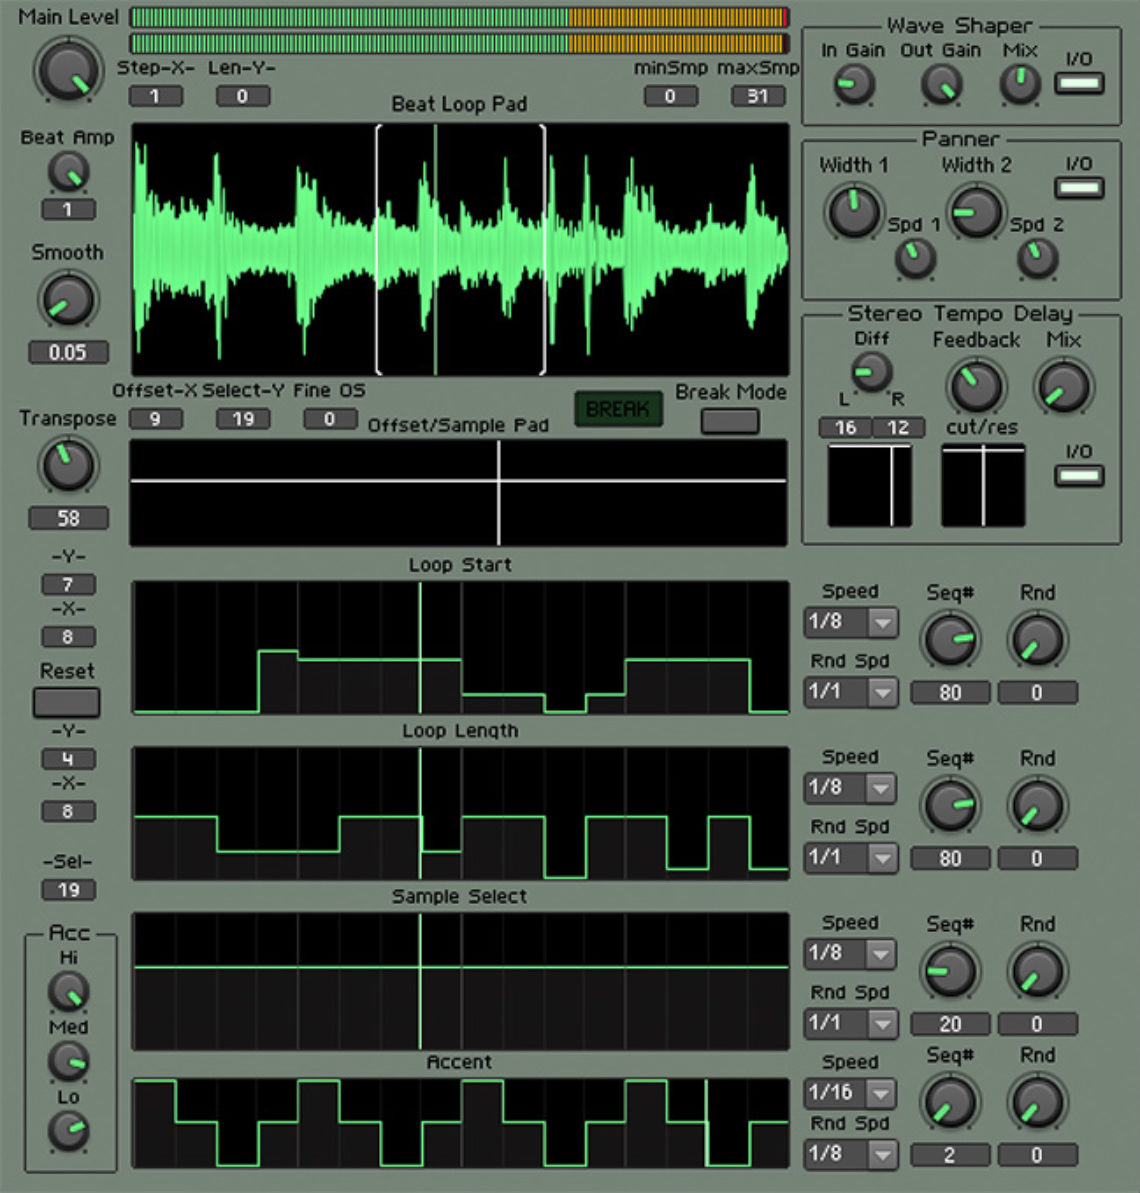Click the Panner Spd 1 knob
Viewport: 1140px width, 1193px height.
[915, 258]
